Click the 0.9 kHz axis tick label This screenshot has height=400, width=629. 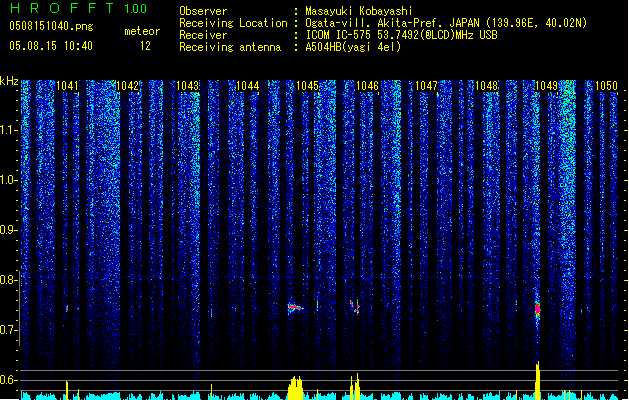(8, 230)
